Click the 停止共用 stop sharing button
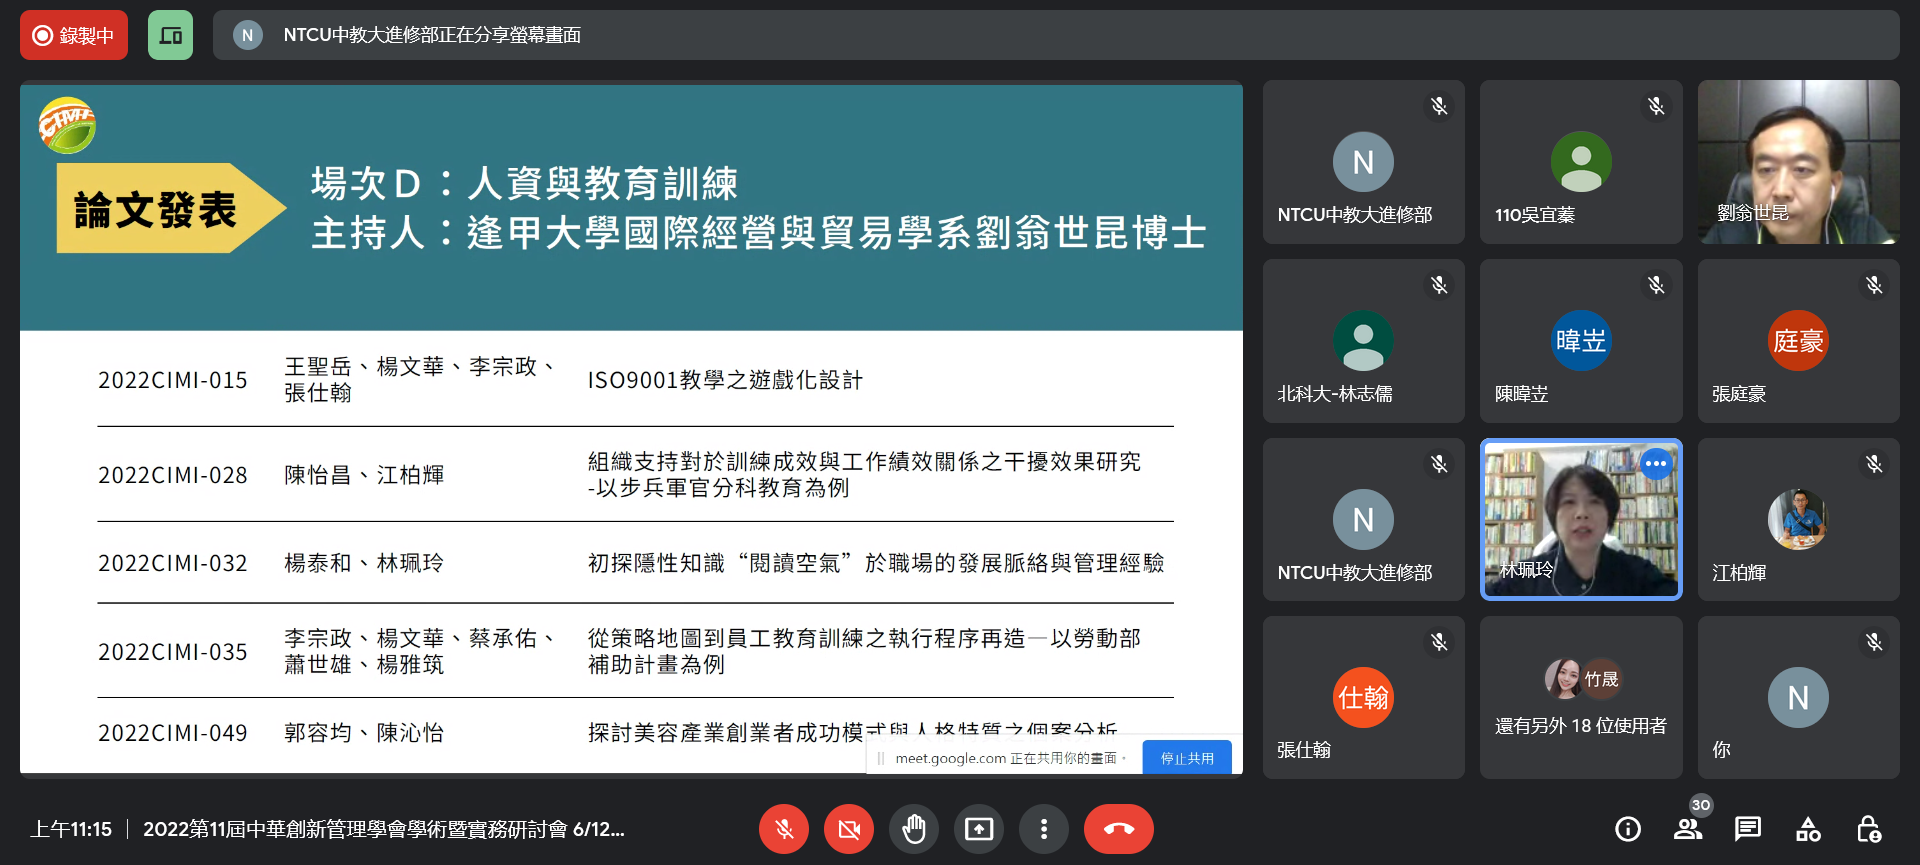This screenshot has height=865, width=1920. [x=1187, y=758]
